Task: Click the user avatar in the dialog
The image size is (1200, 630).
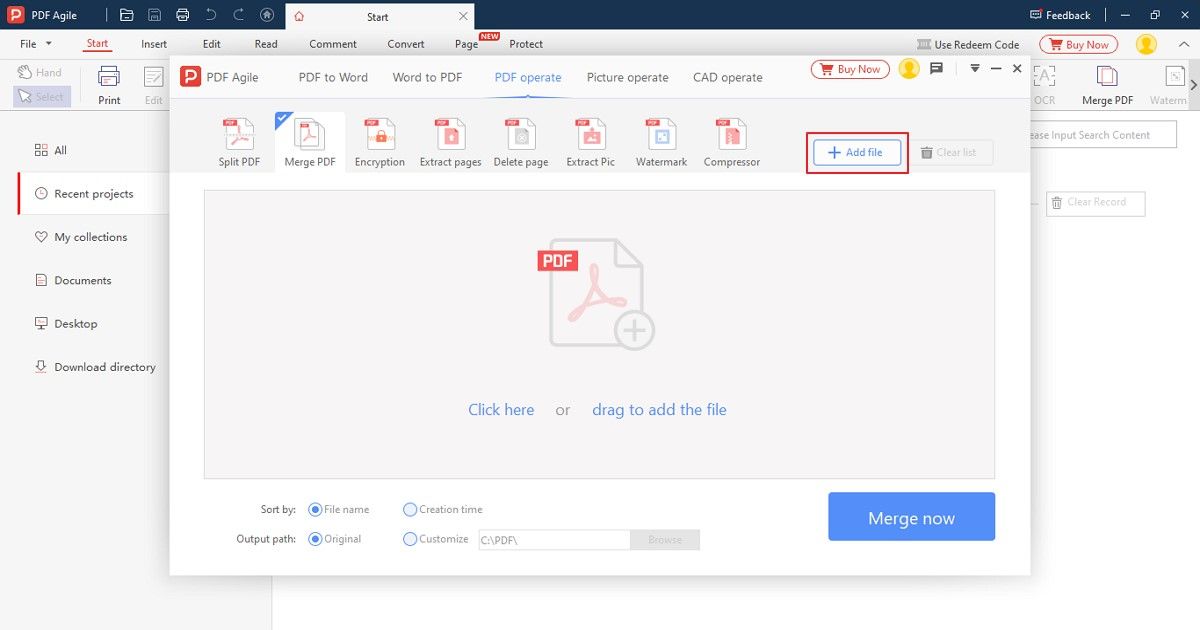Action: pos(909,69)
